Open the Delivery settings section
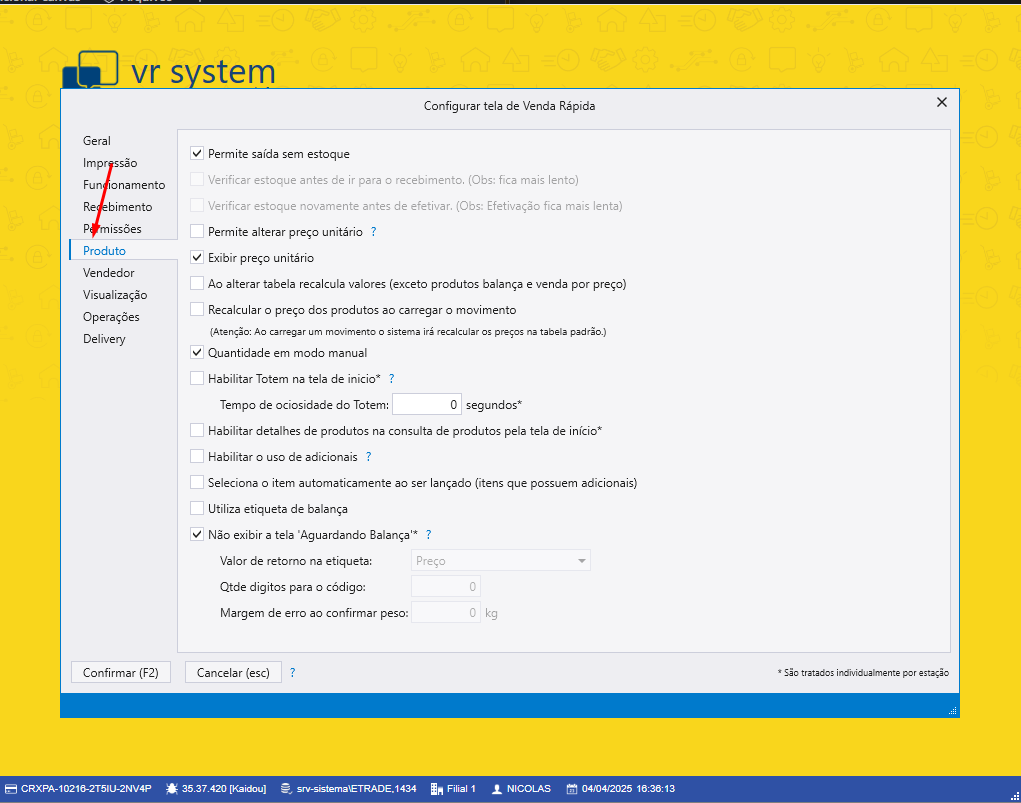Viewport: 1021px width, 803px height. [104, 339]
